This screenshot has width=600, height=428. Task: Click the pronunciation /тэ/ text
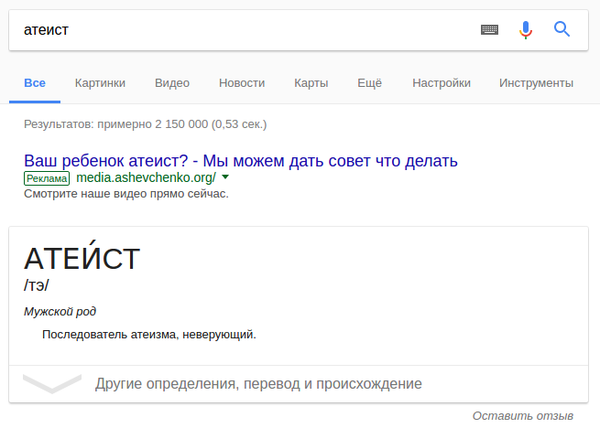(36, 285)
